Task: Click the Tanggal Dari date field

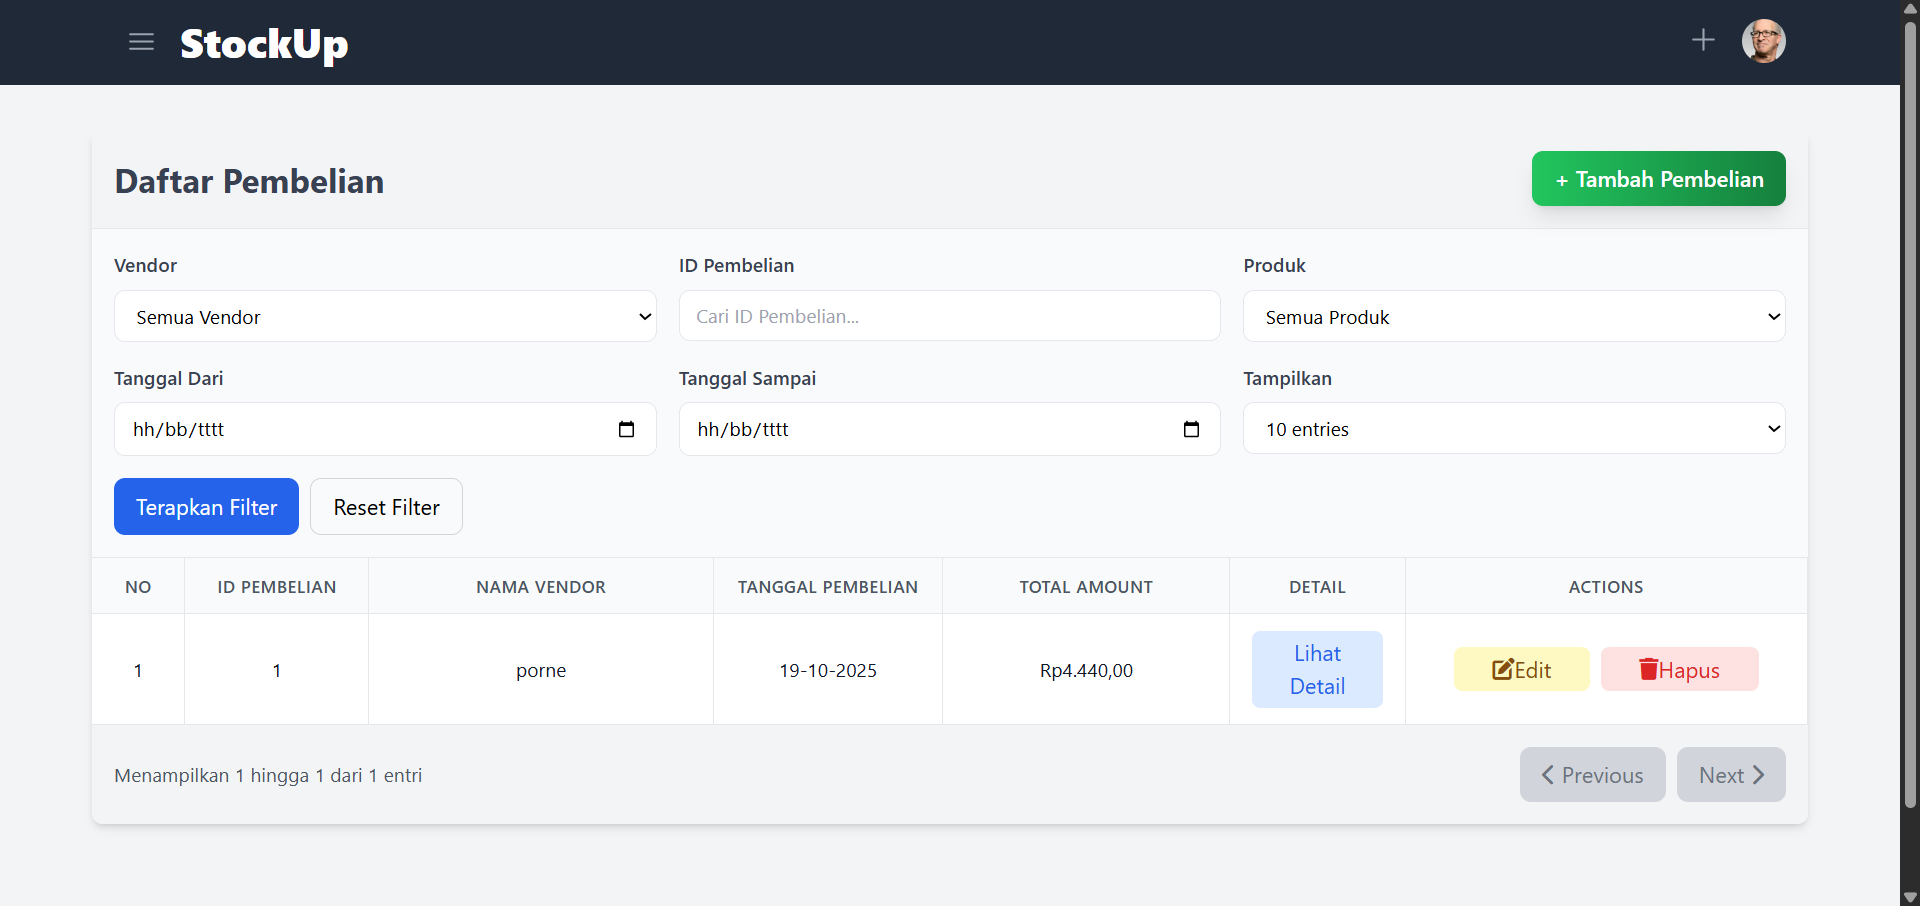Action: [360, 429]
